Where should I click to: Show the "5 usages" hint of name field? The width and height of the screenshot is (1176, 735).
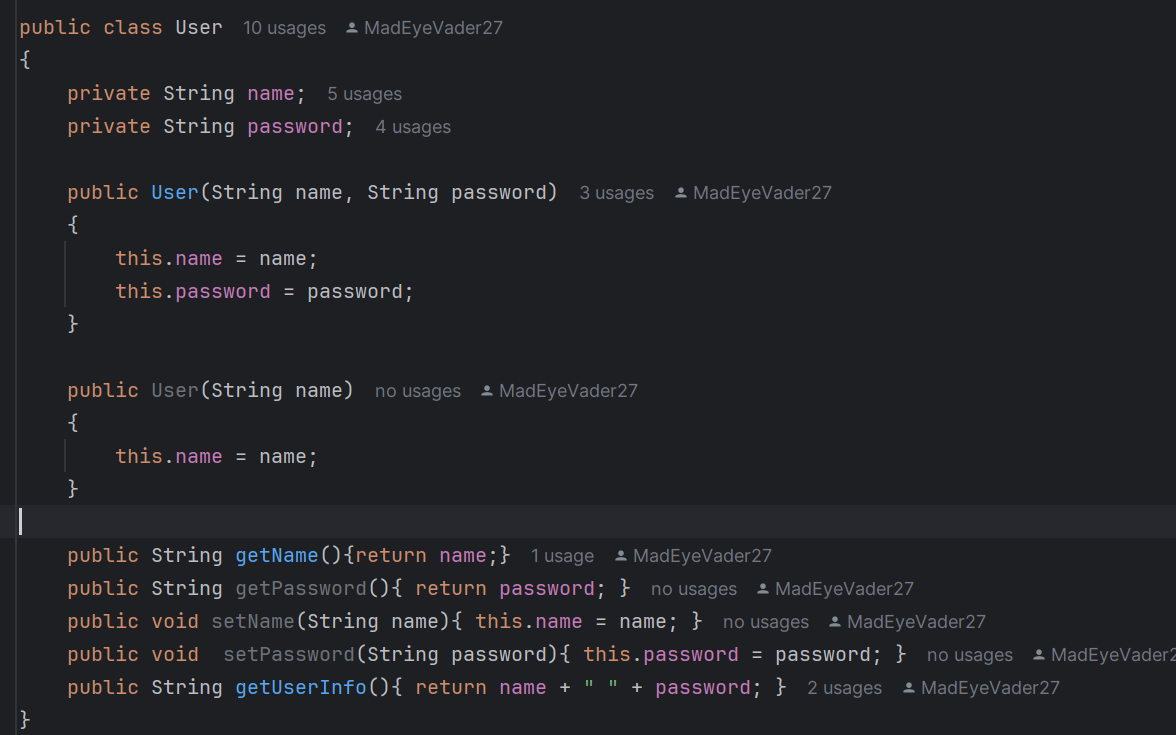(364, 94)
